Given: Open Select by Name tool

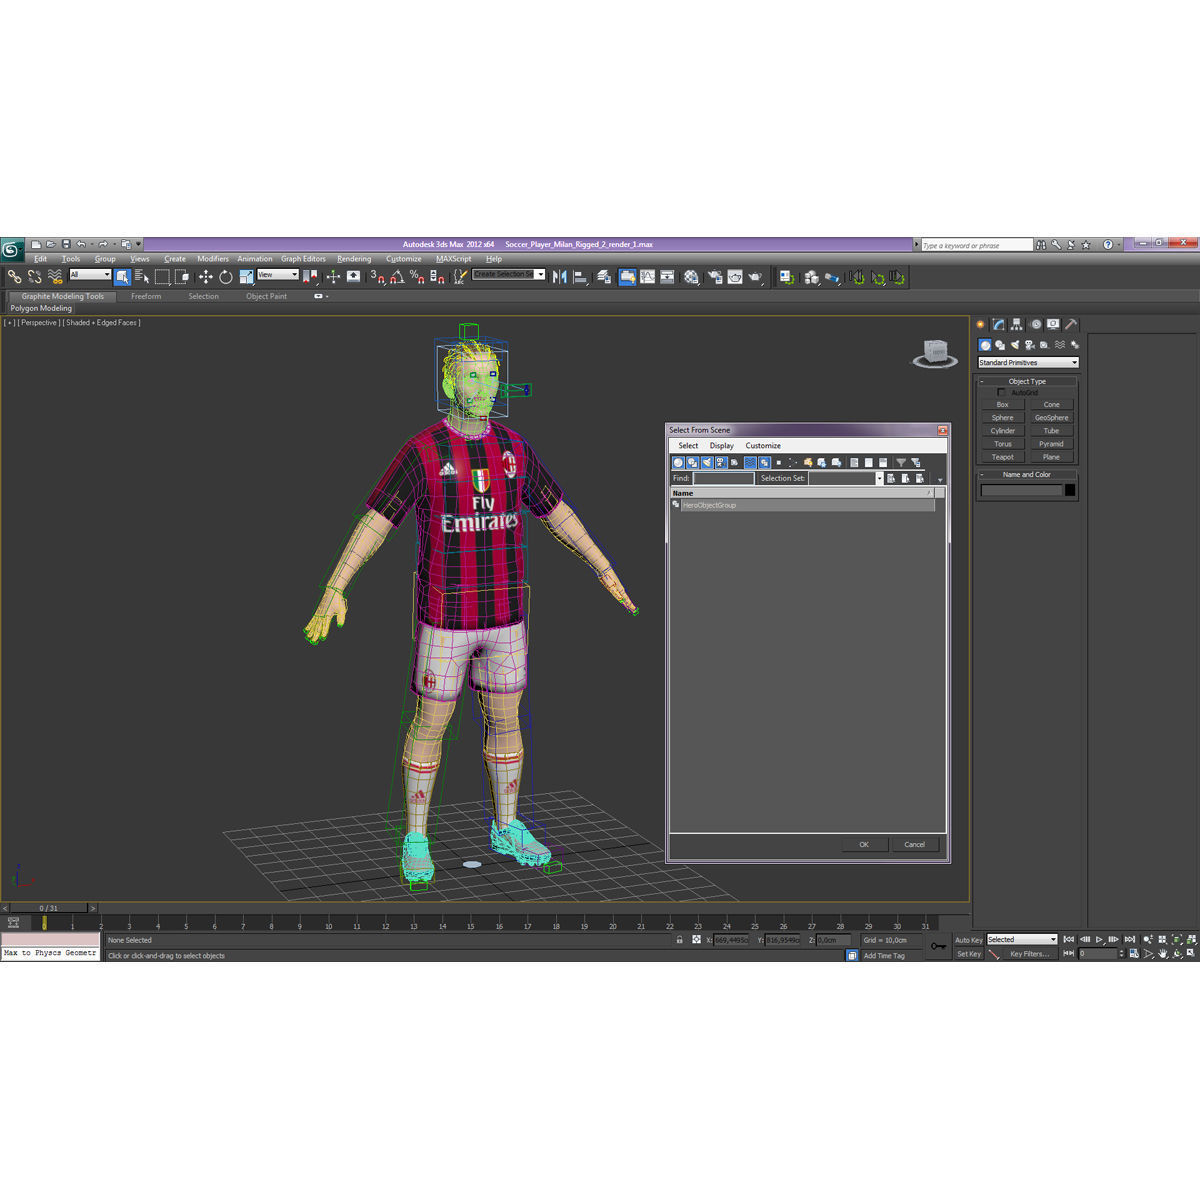Looking at the screenshot, I should (x=142, y=277).
